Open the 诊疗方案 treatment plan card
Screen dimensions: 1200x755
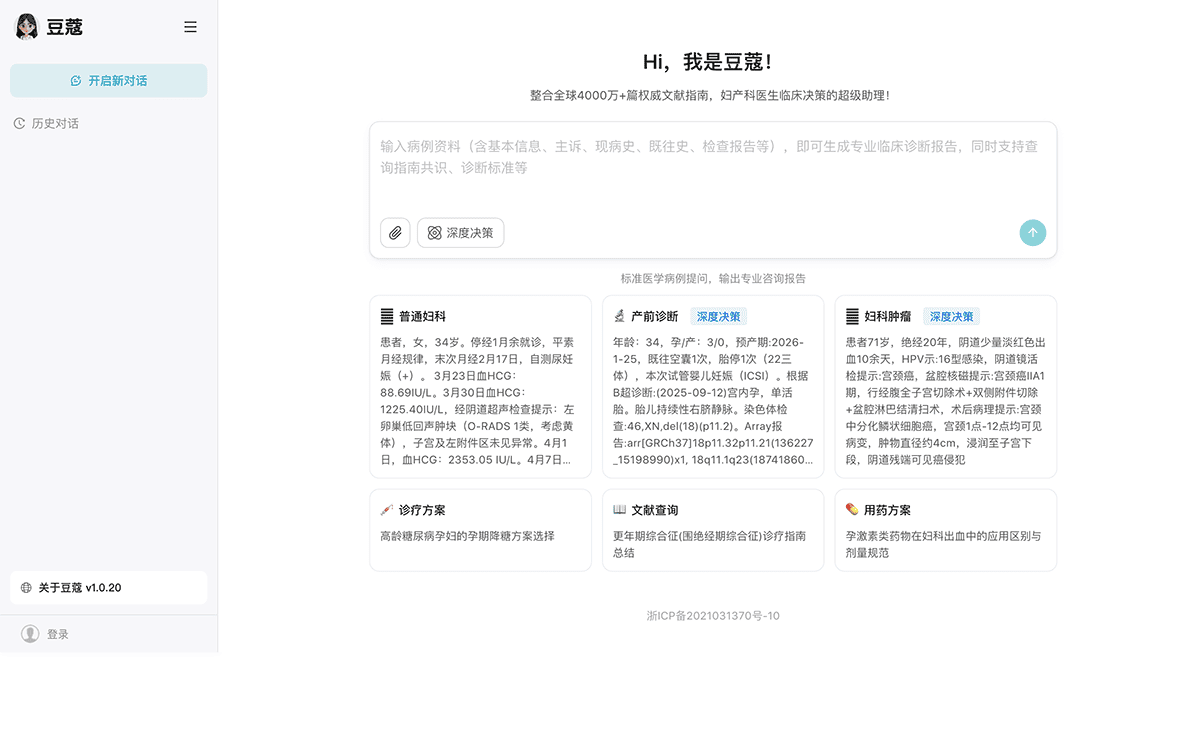480,530
